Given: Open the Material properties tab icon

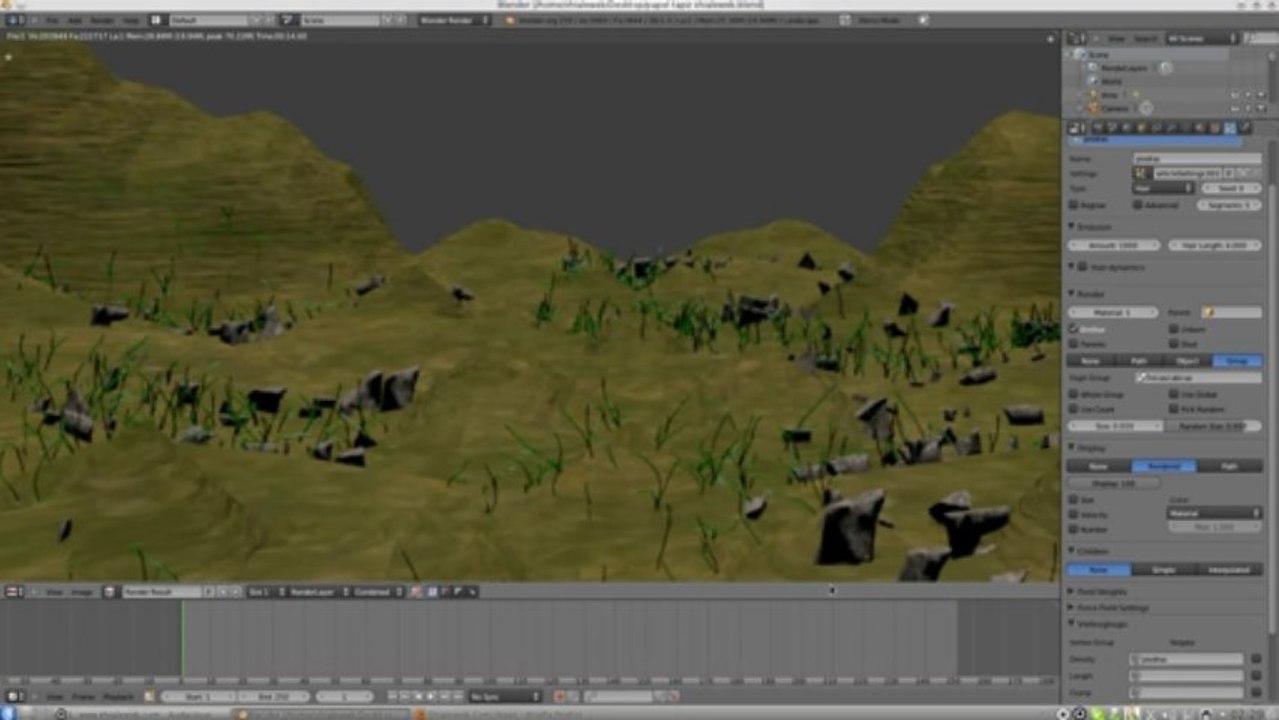Looking at the screenshot, I should 1200,128.
